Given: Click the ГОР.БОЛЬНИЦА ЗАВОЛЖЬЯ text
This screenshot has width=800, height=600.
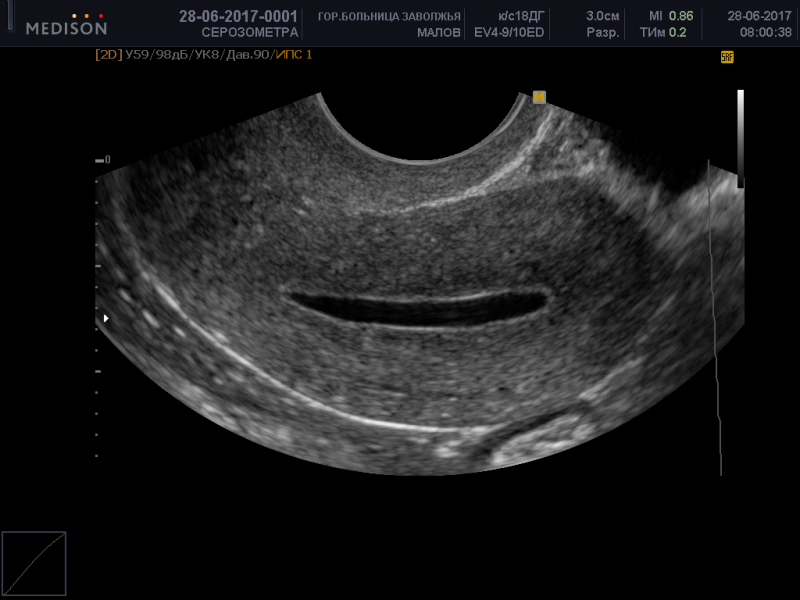Looking at the screenshot, I should tap(389, 16).
